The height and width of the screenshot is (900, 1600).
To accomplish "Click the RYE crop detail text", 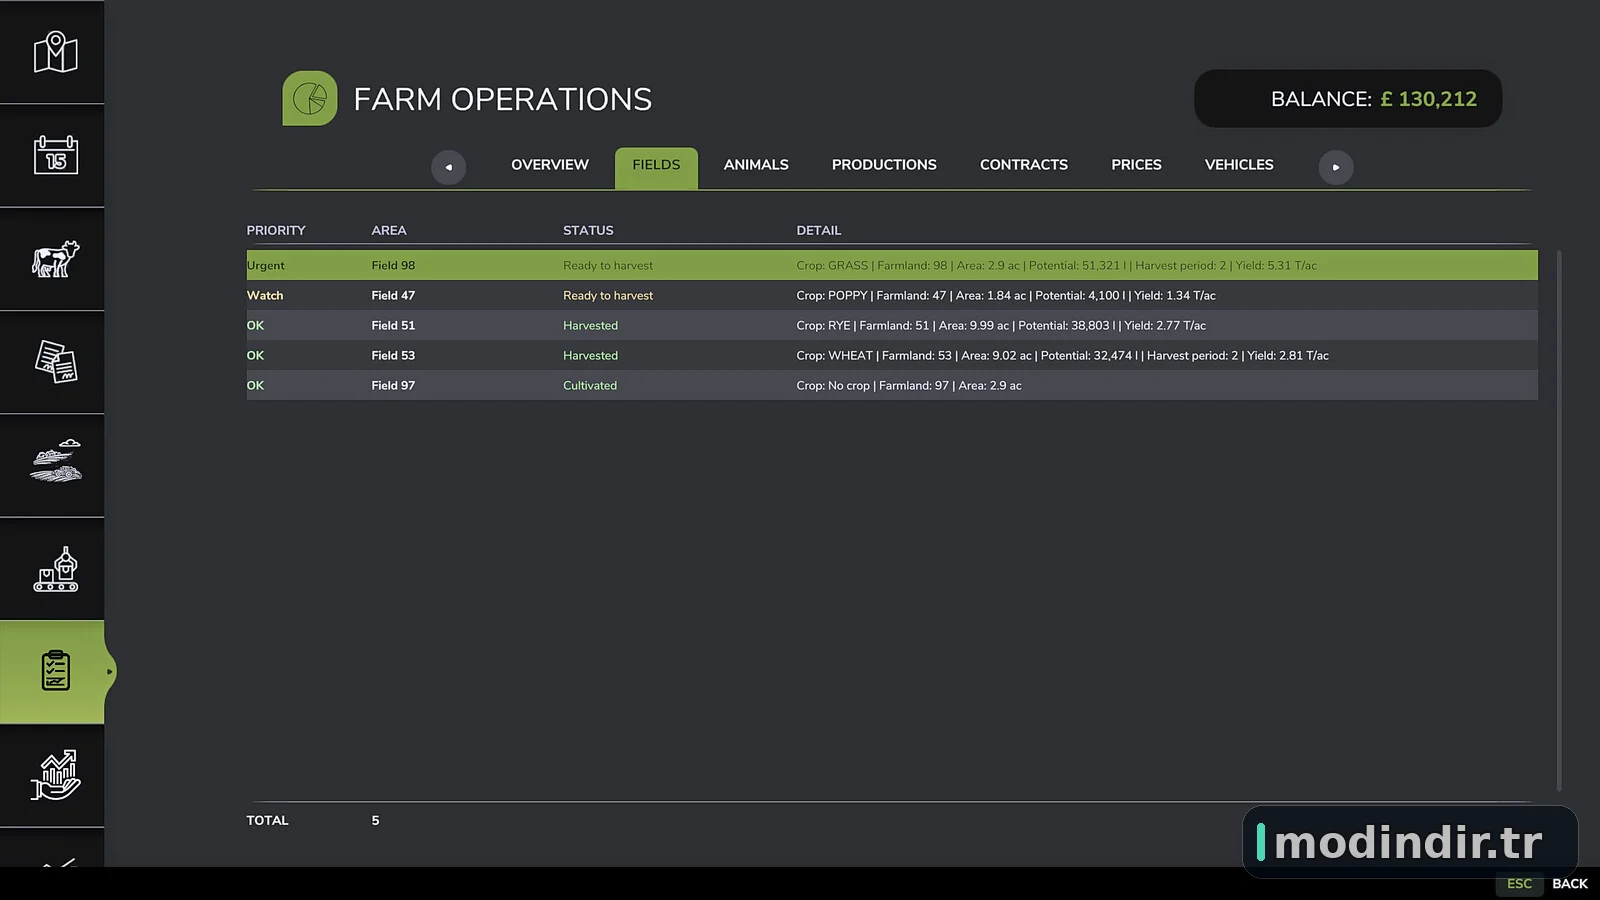I will (x=1001, y=325).
